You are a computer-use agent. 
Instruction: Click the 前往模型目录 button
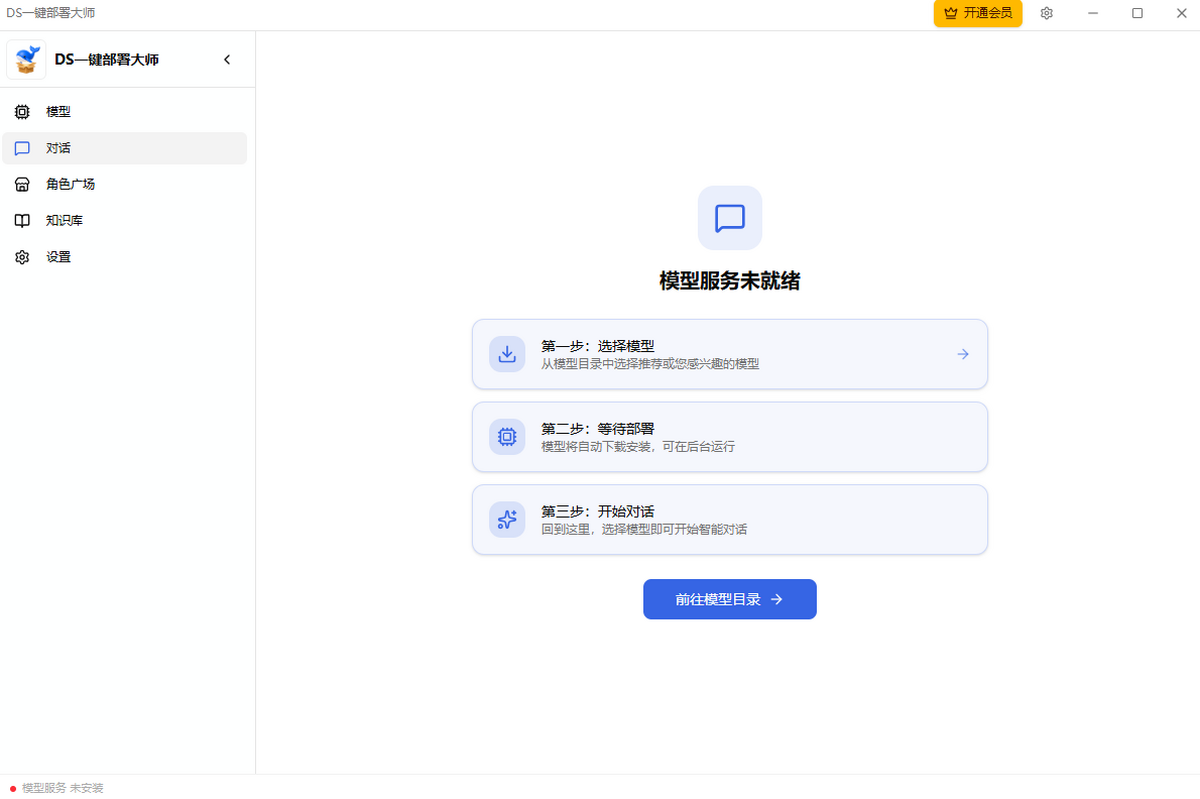coord(730,599)
